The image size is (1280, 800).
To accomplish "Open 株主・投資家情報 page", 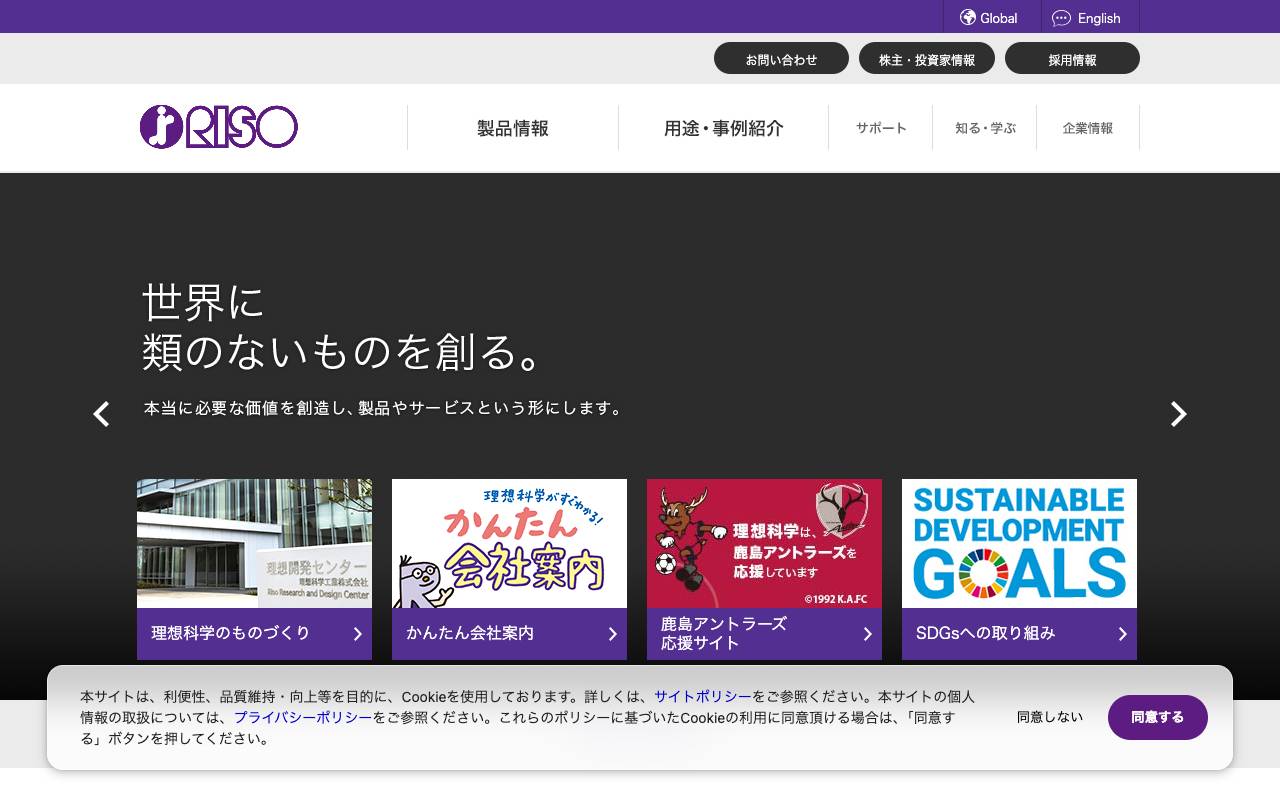I will 927,58.
